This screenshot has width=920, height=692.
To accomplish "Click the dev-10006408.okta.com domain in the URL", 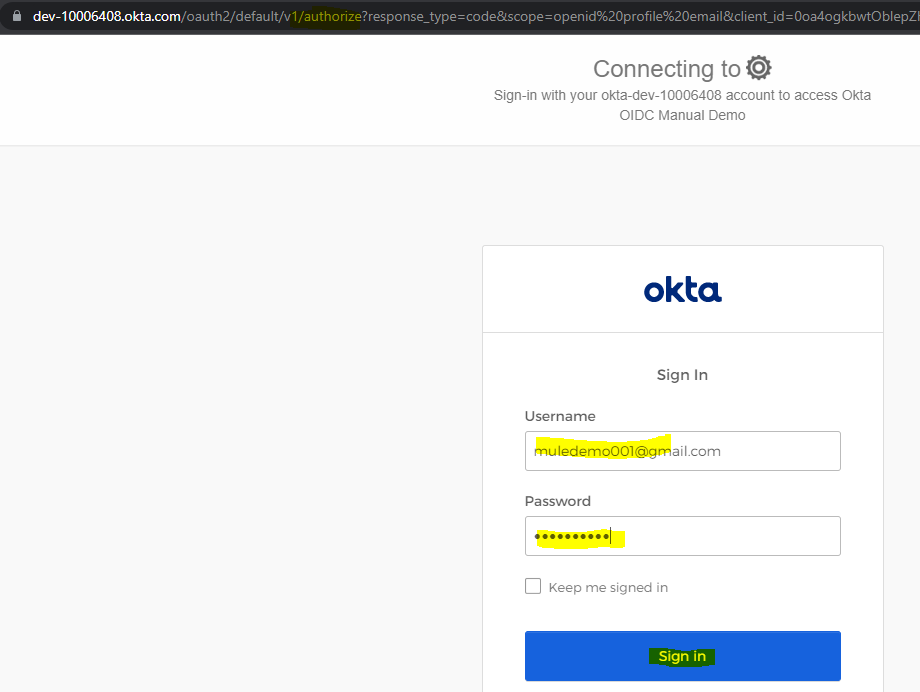I will [107, 16].
